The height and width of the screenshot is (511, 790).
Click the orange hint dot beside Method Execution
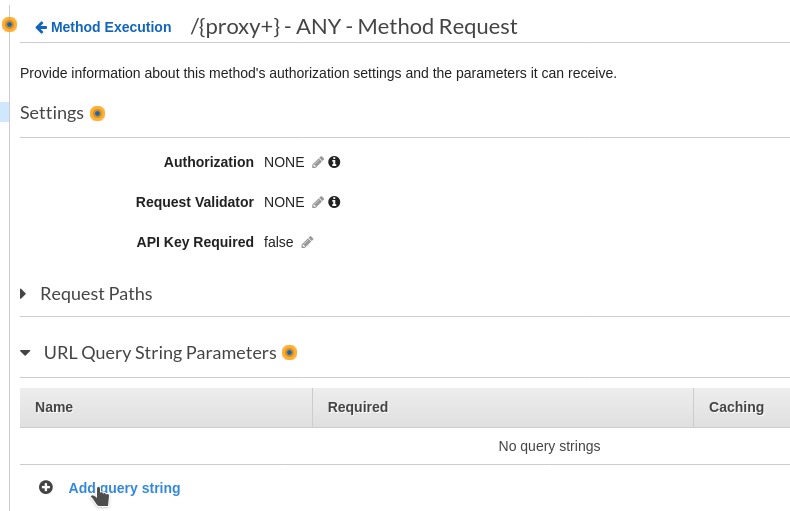coord(9,24)
